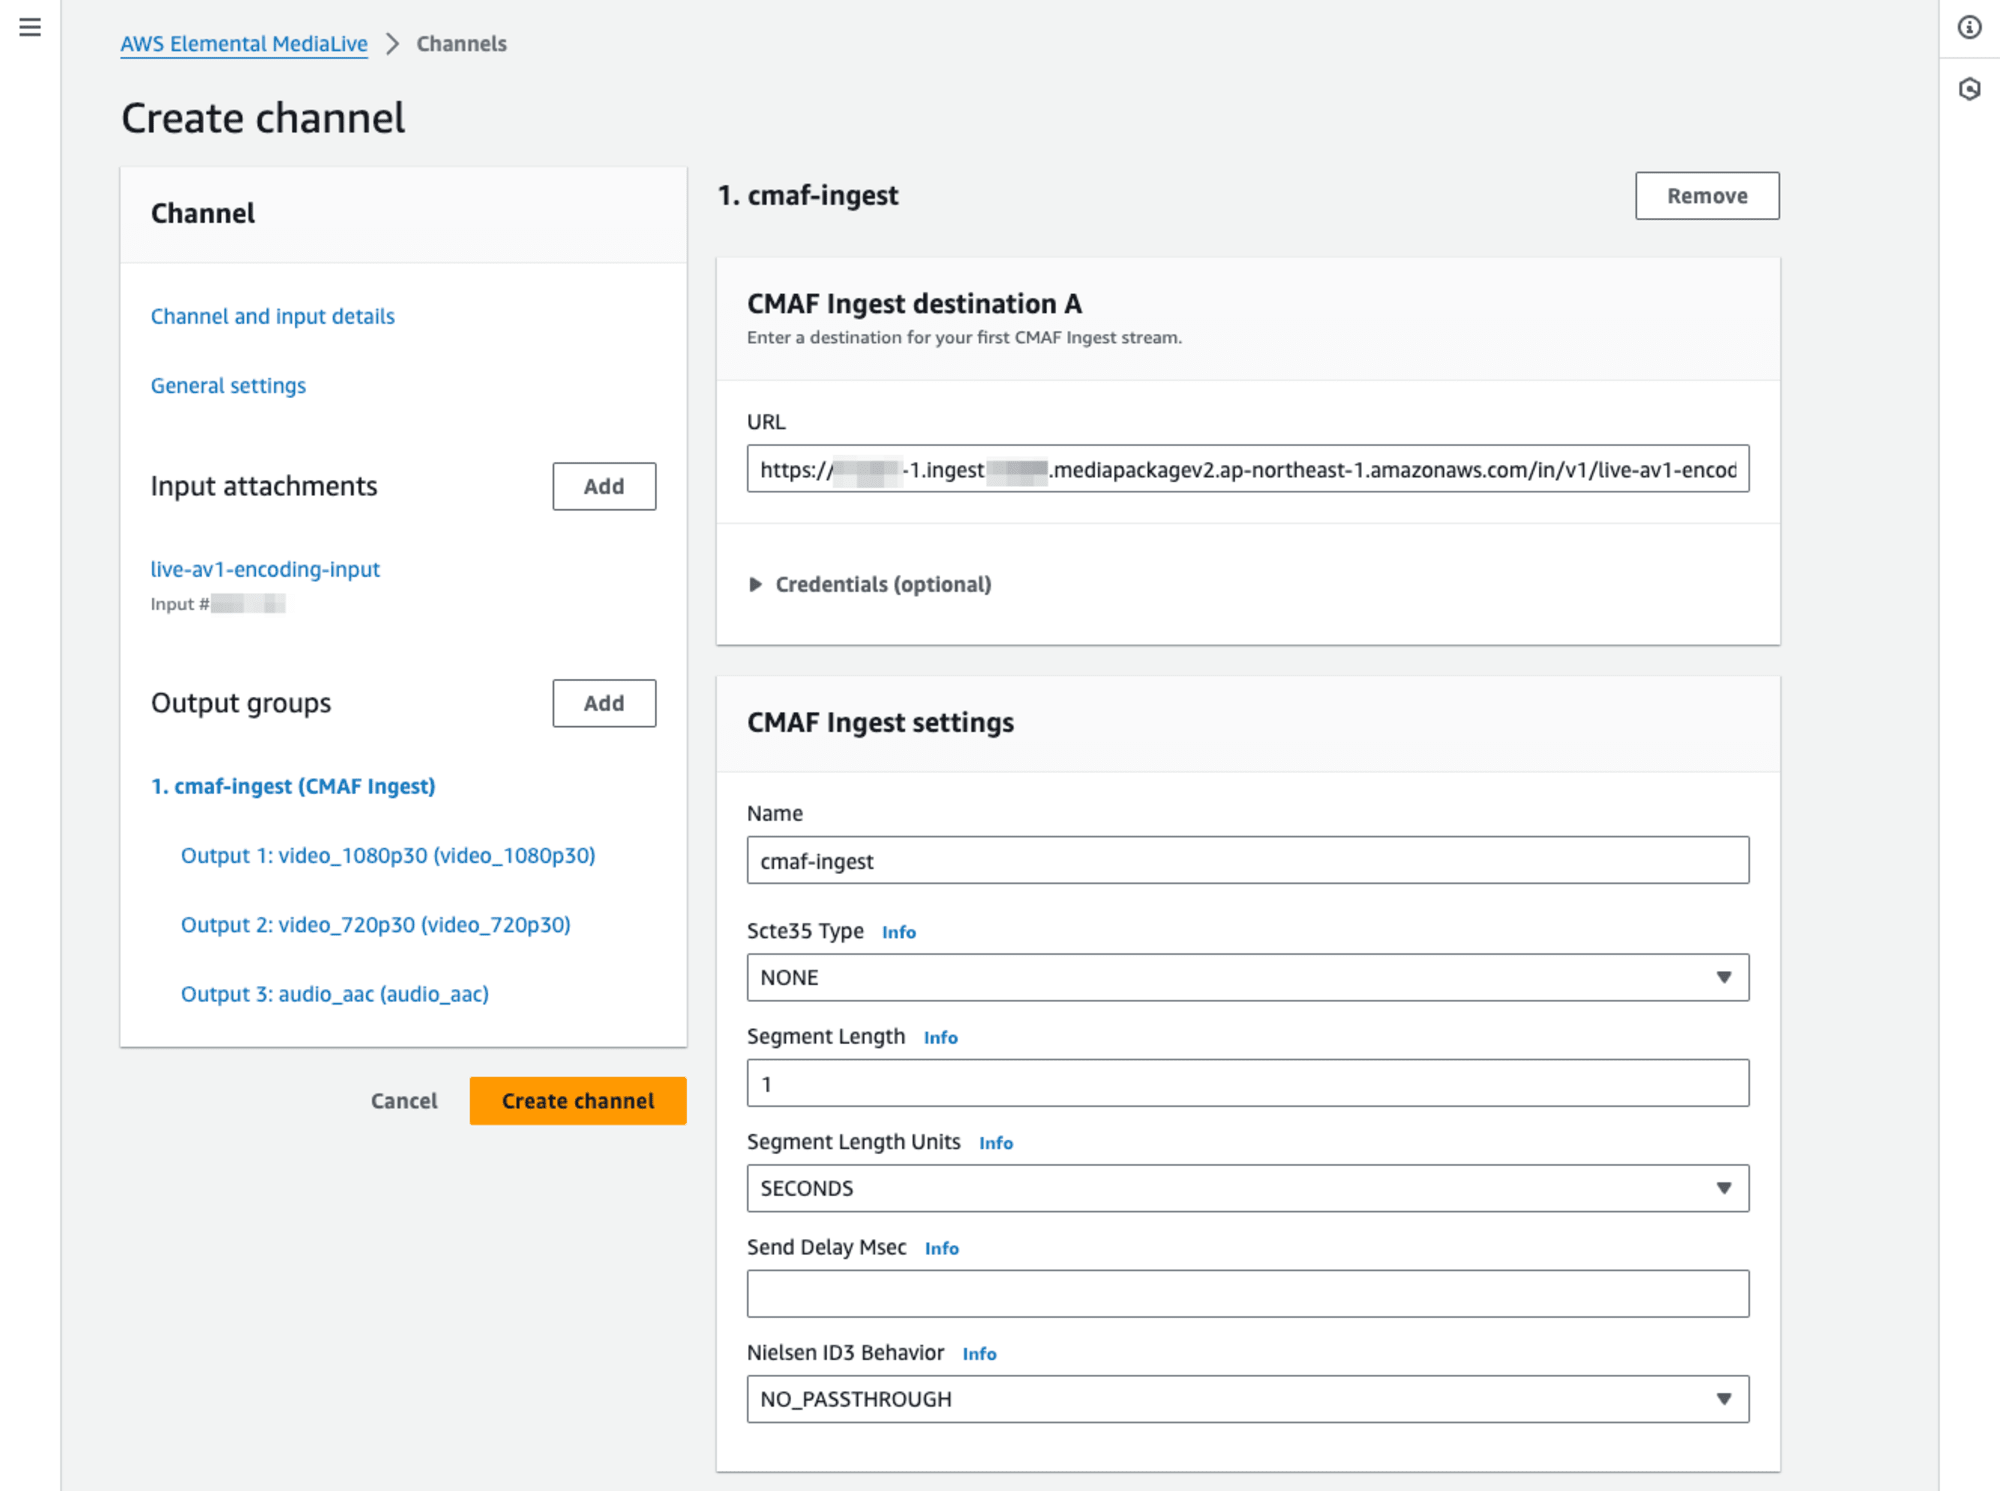Click the hexagon settings icon in right rail
This screenshot has width=2000, height=1491.
1969,89
